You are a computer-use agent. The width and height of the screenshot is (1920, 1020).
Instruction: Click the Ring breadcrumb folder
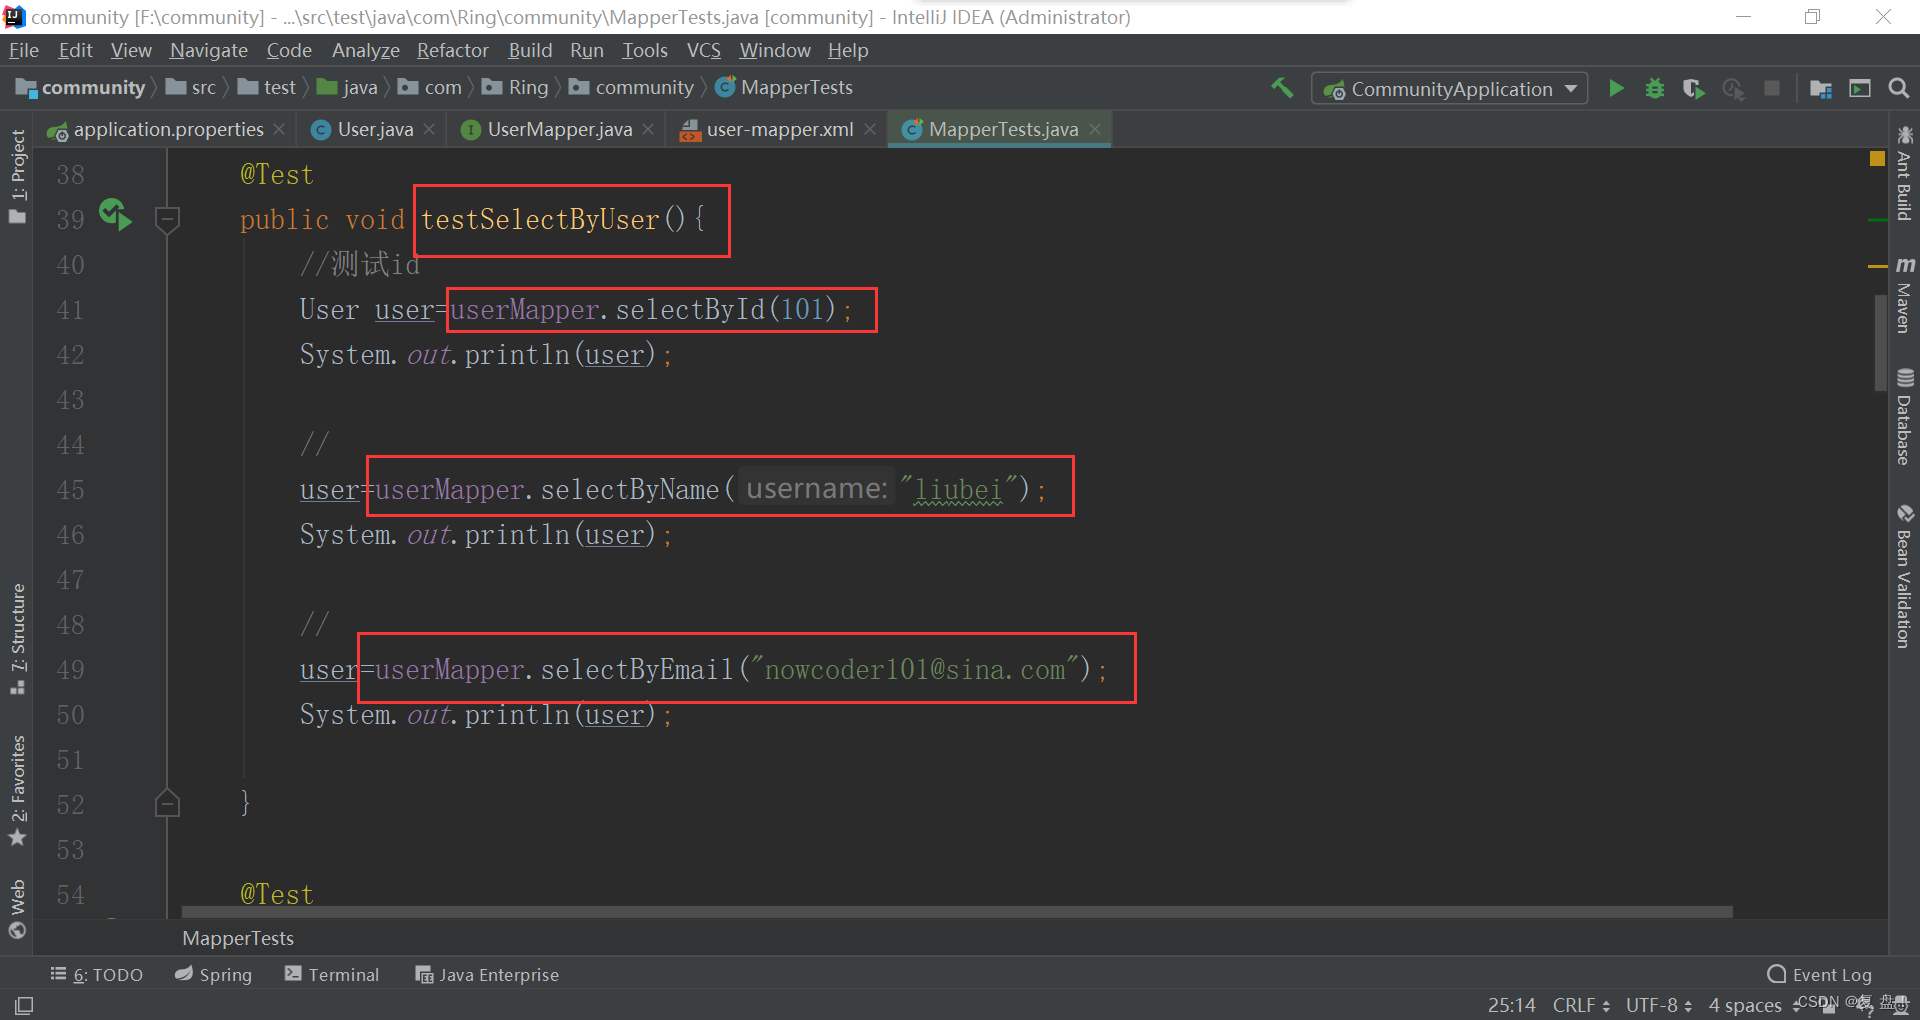(x=516, y=88)
